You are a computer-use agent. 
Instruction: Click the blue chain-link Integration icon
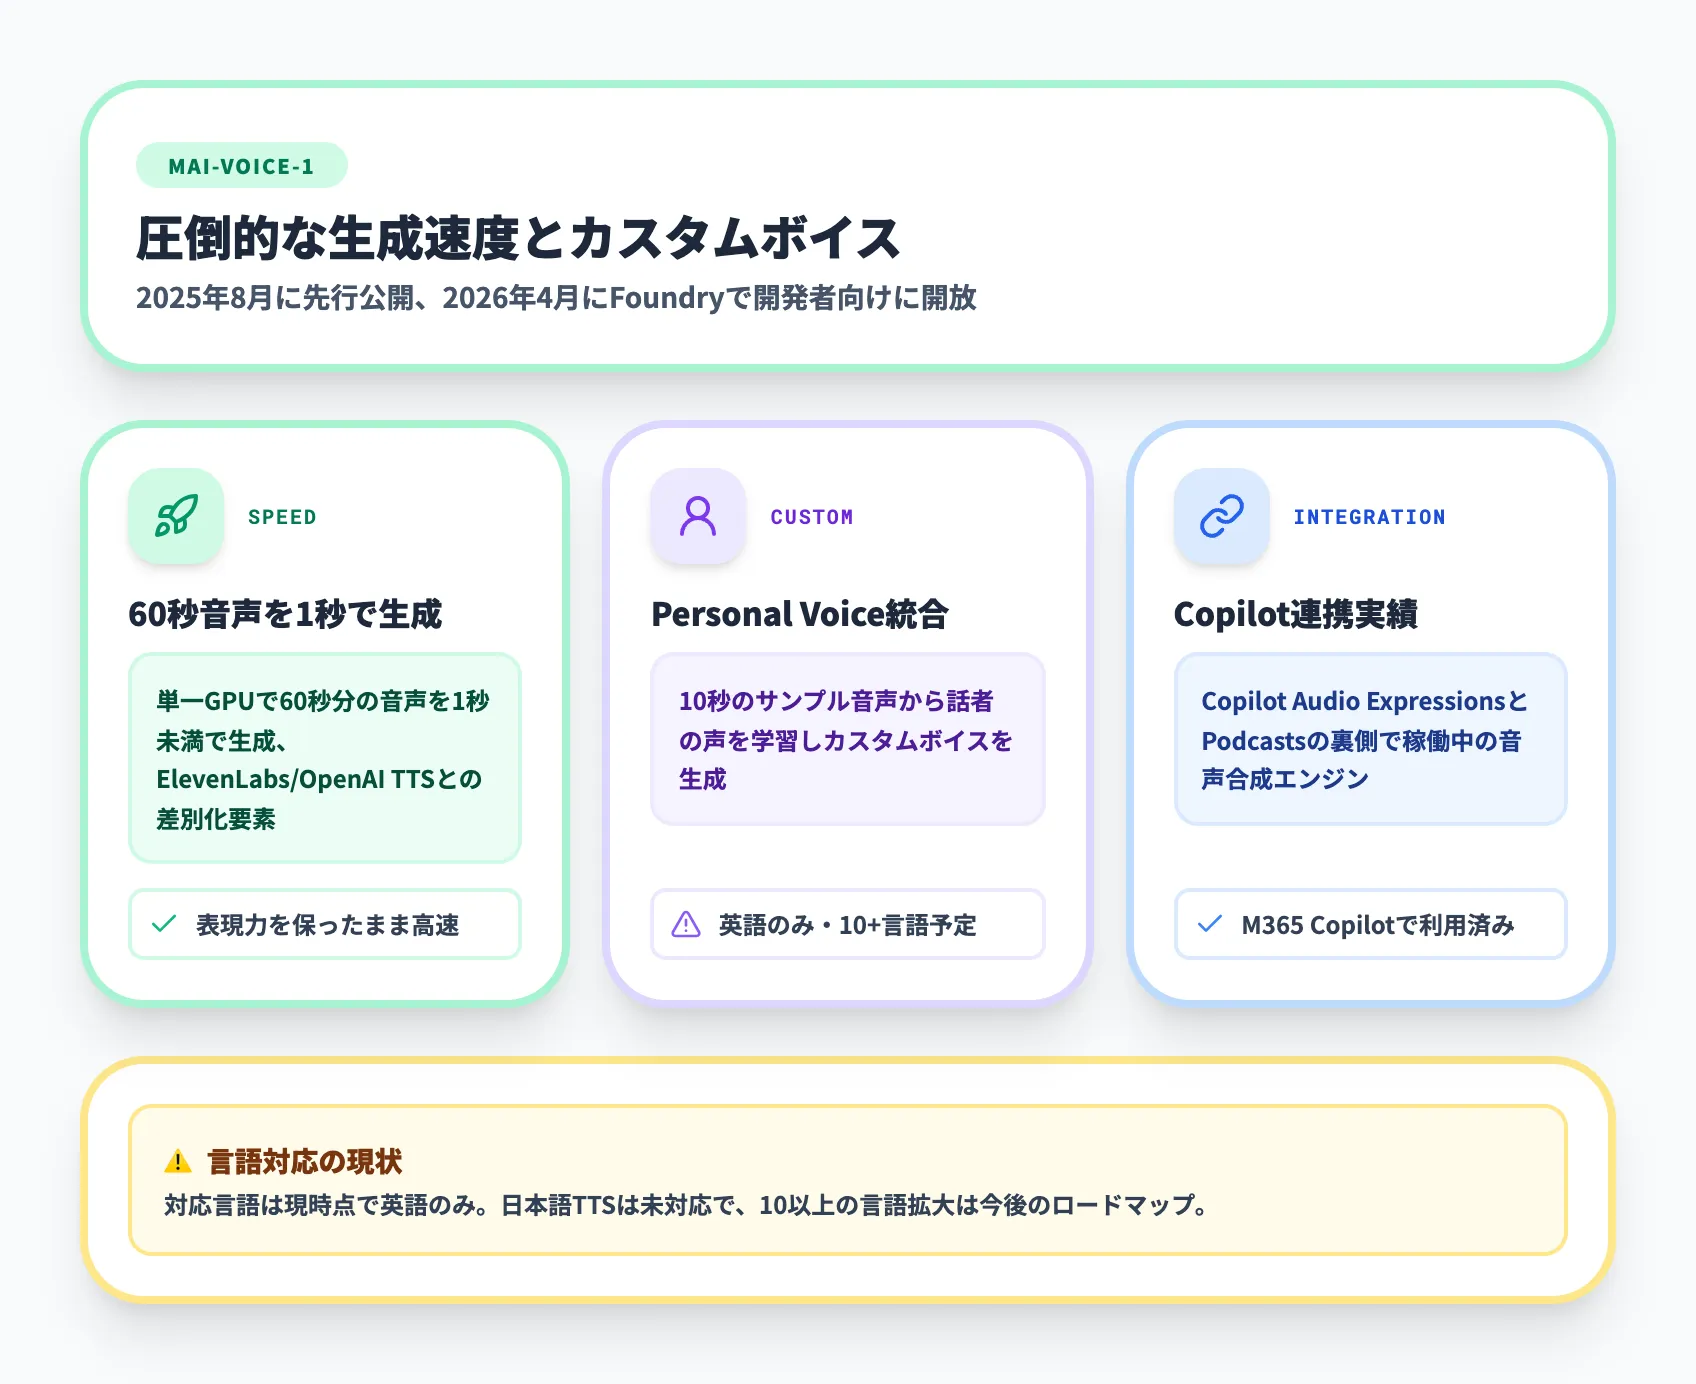1221,516
